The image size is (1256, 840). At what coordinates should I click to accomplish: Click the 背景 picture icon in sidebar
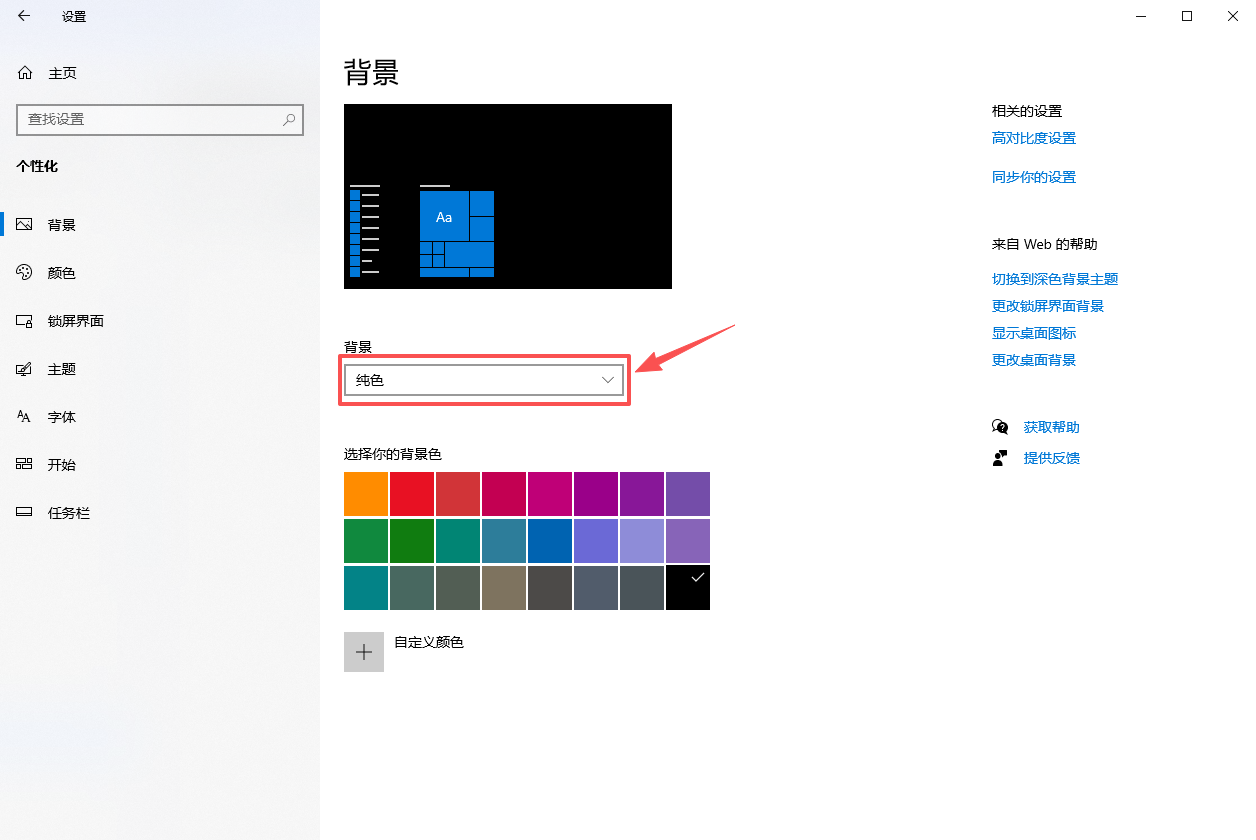coord(25,225)
